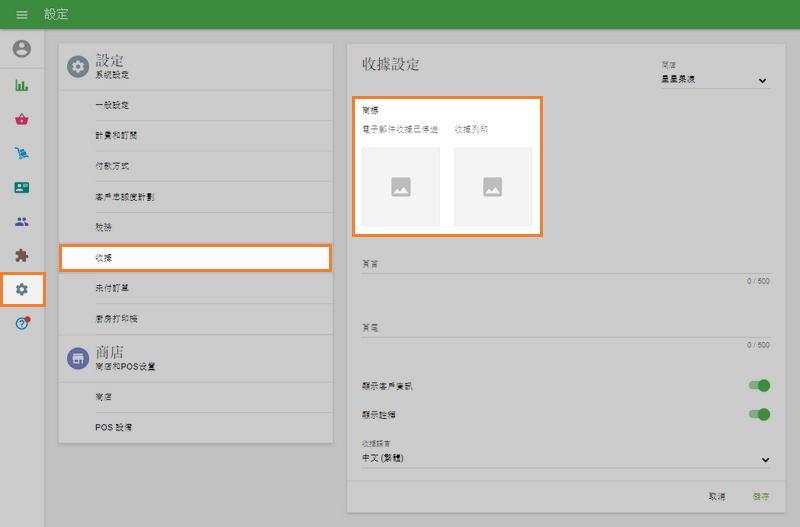
Task: Click the 設定 gear icon in the settings panel header
Action: click(78, 66)
